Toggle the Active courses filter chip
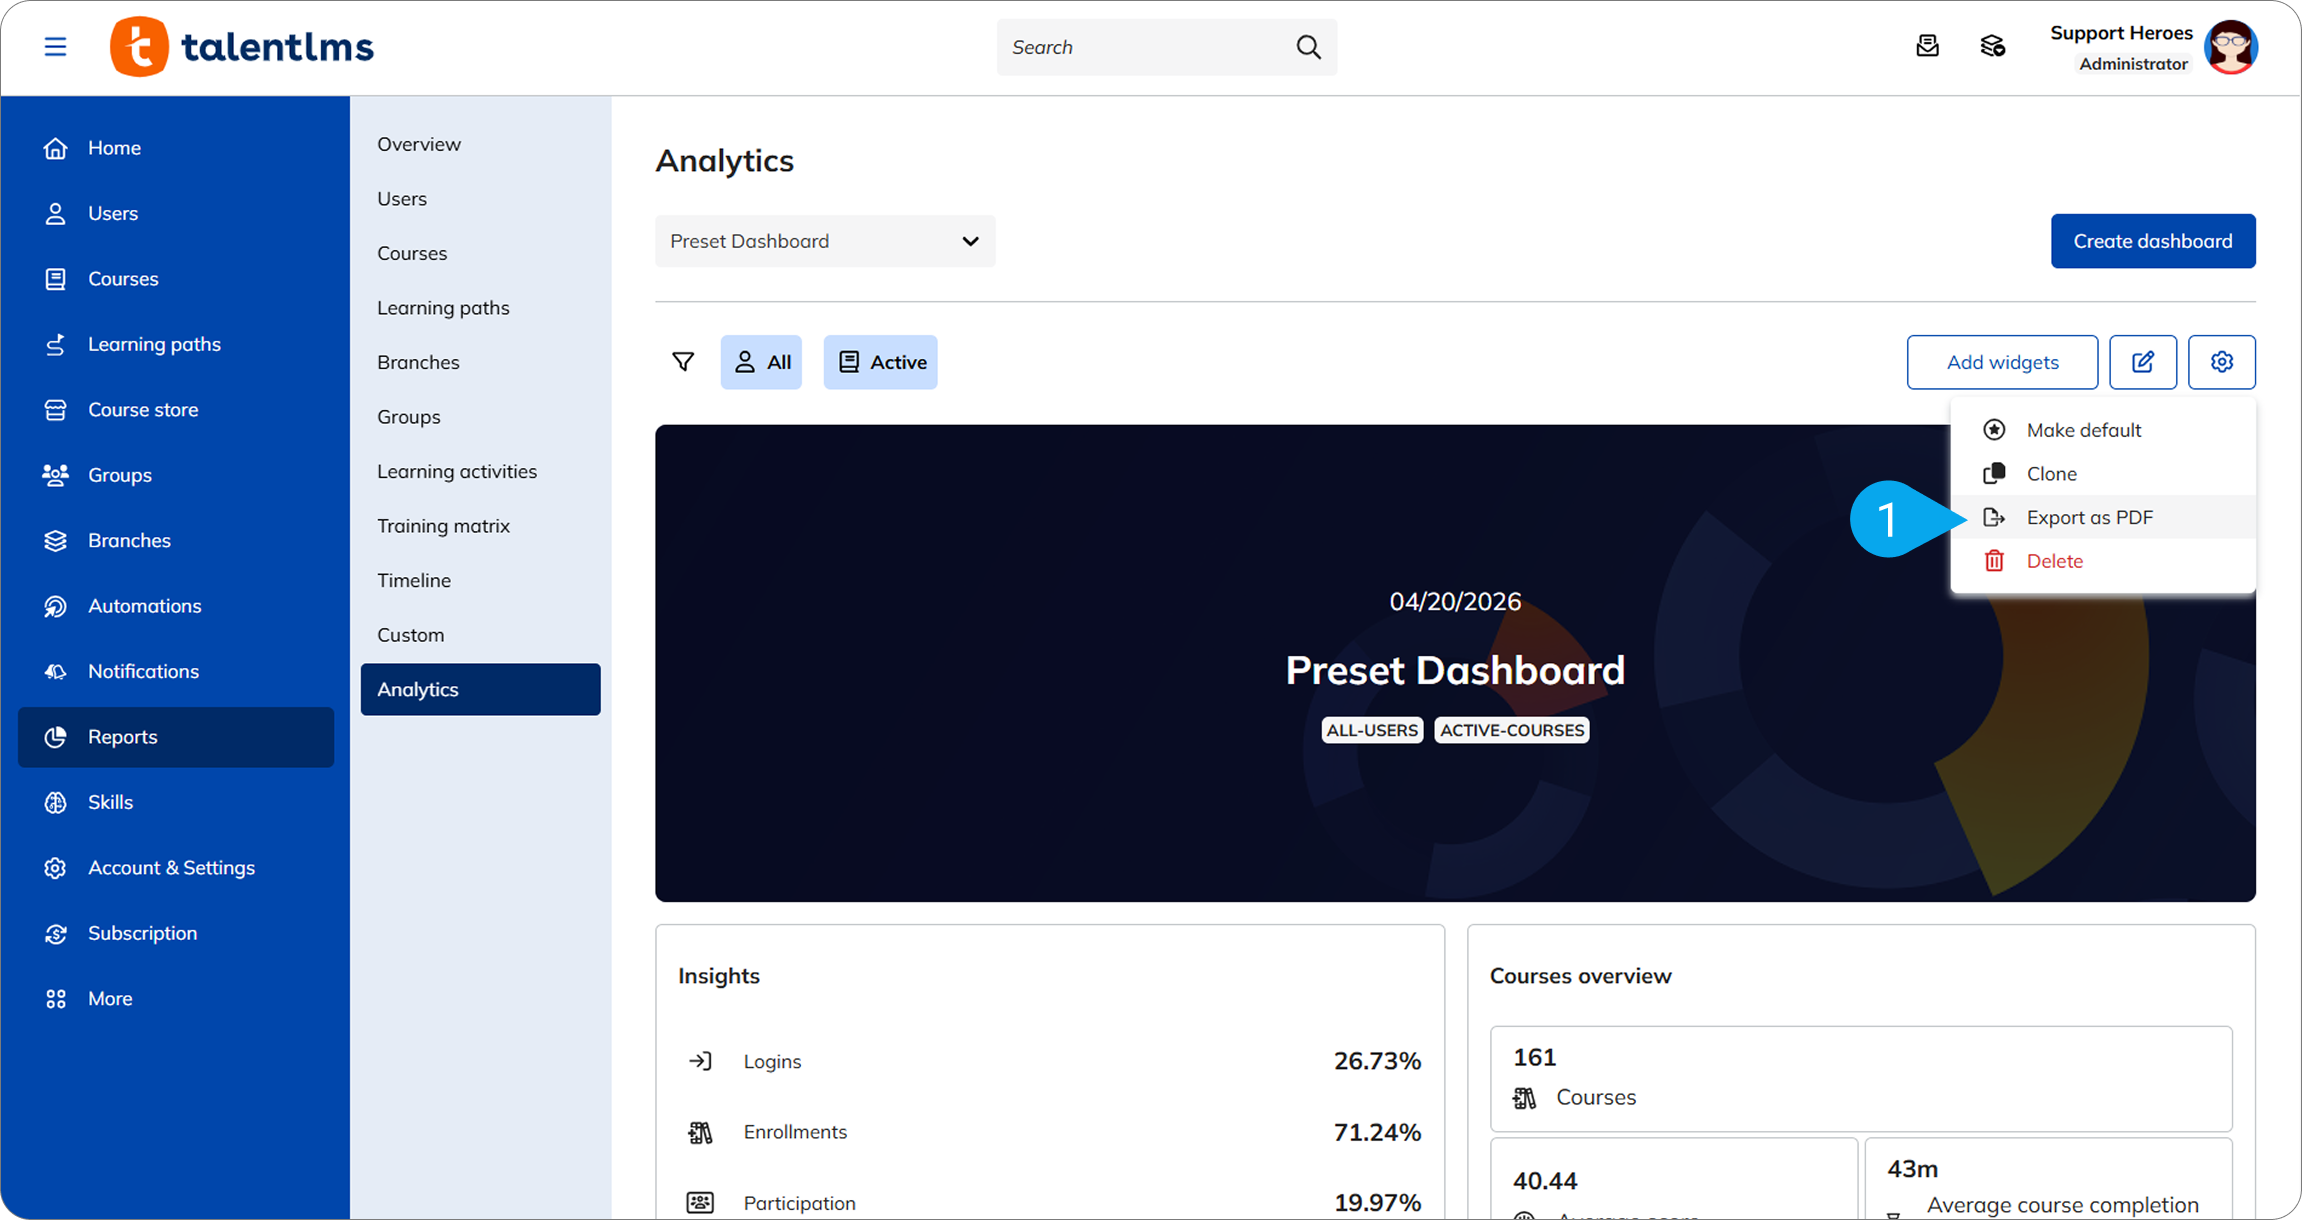This screenshot has width=2302, height=1220. [881, 362]
